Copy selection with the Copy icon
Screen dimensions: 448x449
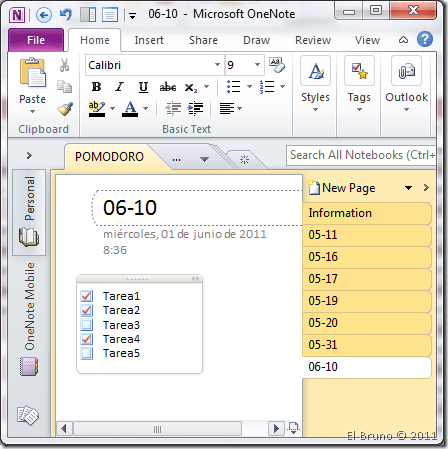click(x=64, y=86)
